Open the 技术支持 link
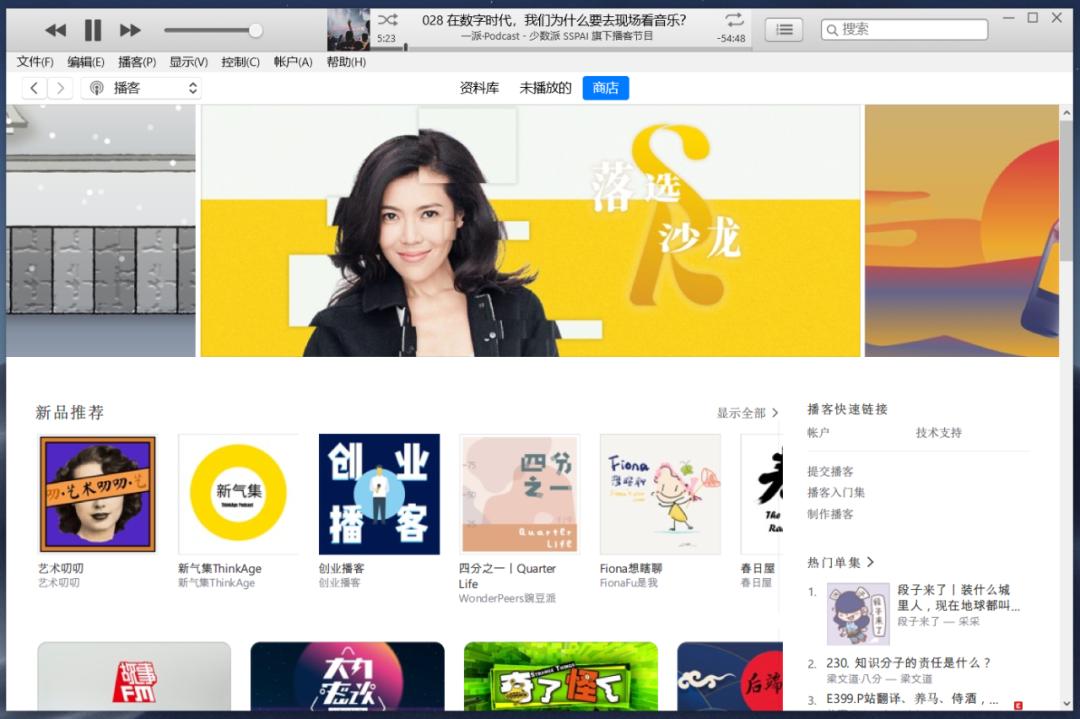The height and width of the screenshot is (719, 1080). coord(938,432)
